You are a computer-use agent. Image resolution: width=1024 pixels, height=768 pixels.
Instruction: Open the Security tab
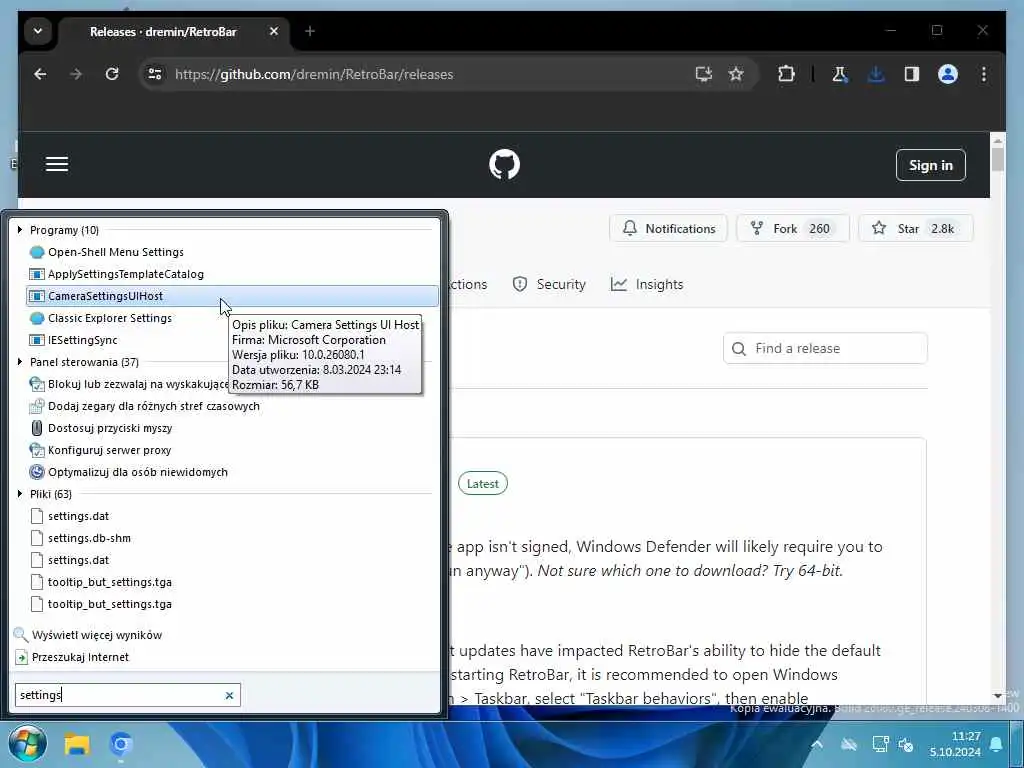point(549,284)
